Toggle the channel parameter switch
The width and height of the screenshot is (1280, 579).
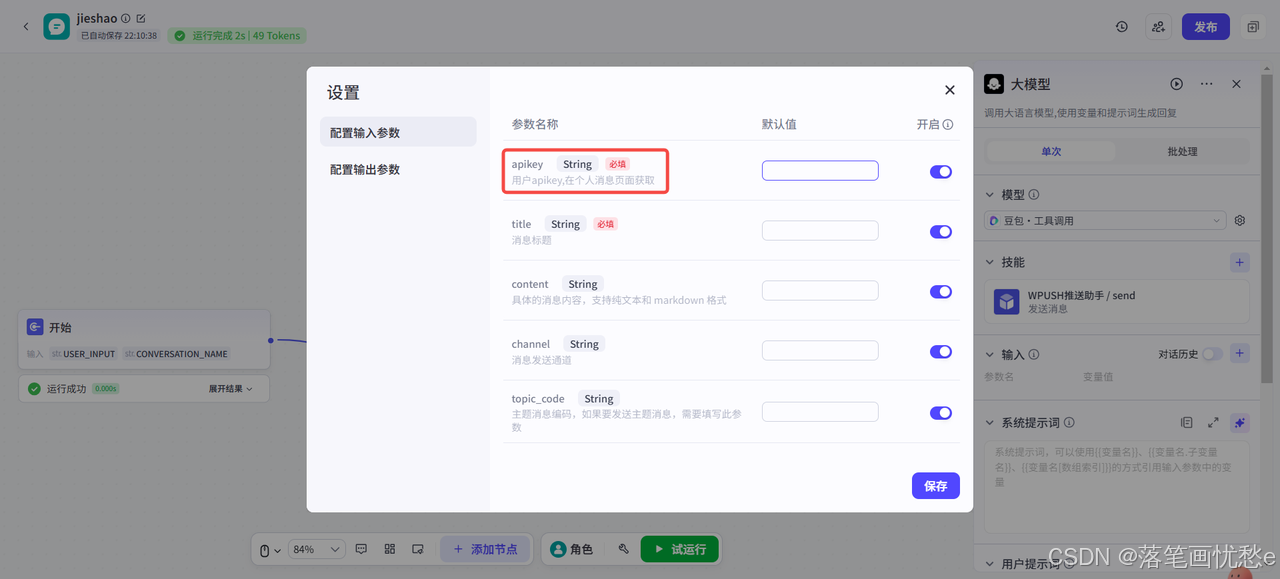[x=941, y=352]
